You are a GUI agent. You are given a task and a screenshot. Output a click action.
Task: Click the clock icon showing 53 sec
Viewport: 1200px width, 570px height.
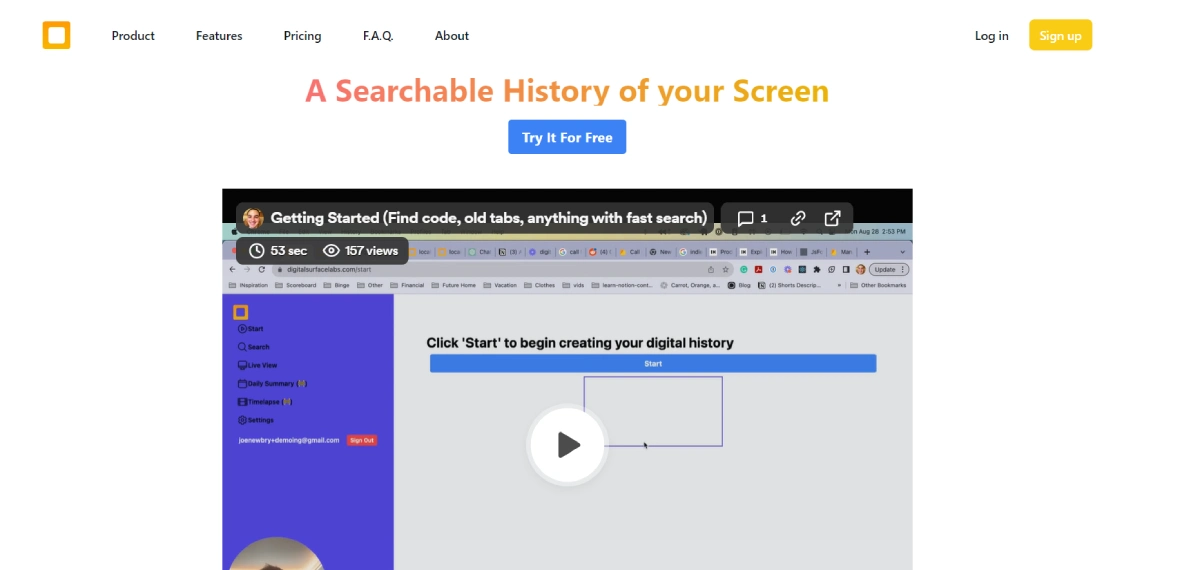pos(257,251)
